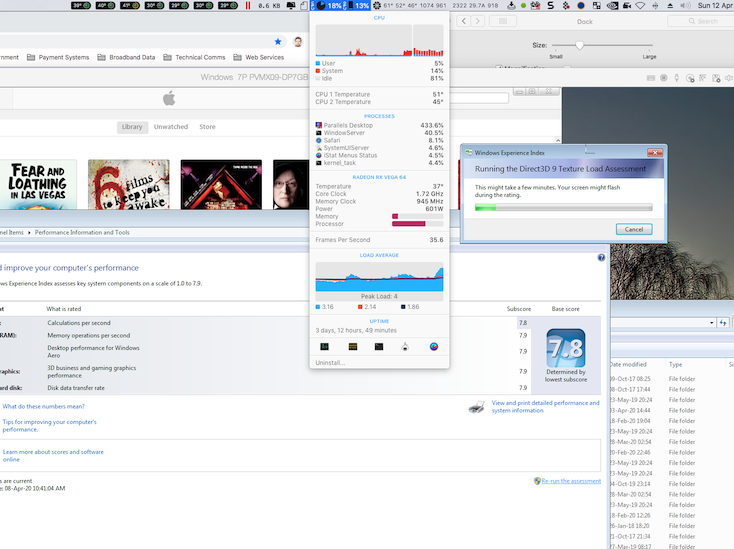
Task: Switch to the Unwatched tab
Action: tap(170, 127)
